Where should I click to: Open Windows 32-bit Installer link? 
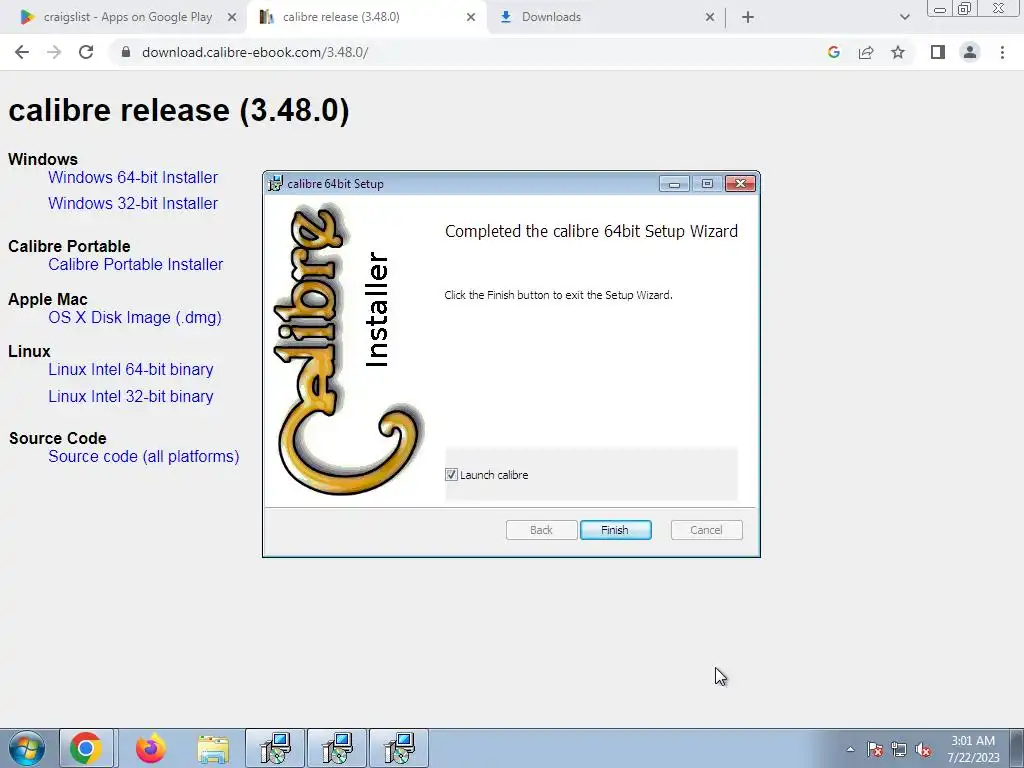pos(133,204)
